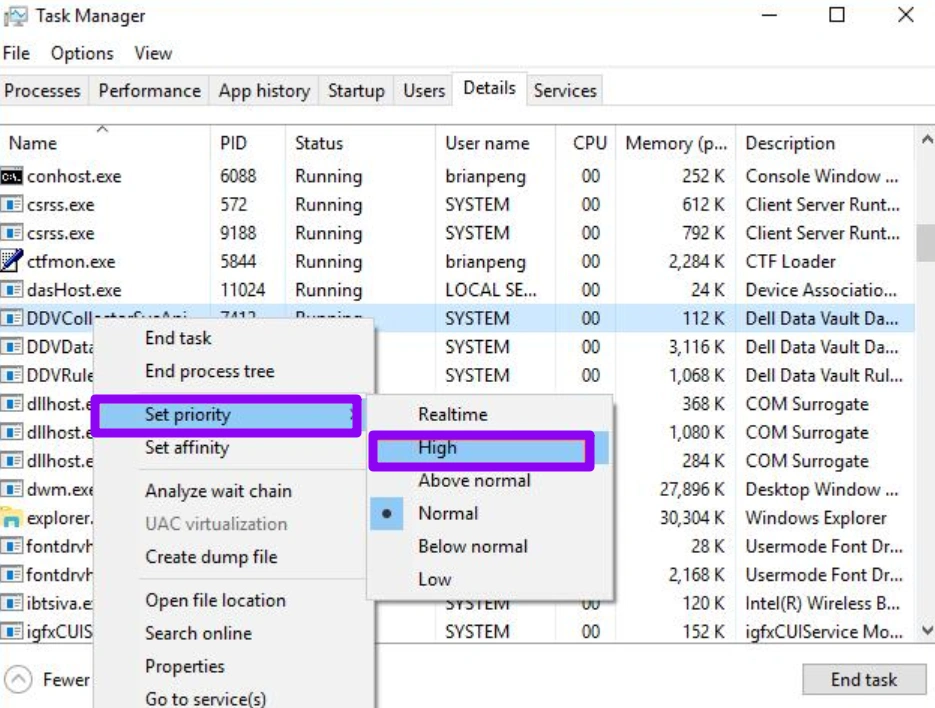Switch to the Performance tab

click(x=149, y=91)
